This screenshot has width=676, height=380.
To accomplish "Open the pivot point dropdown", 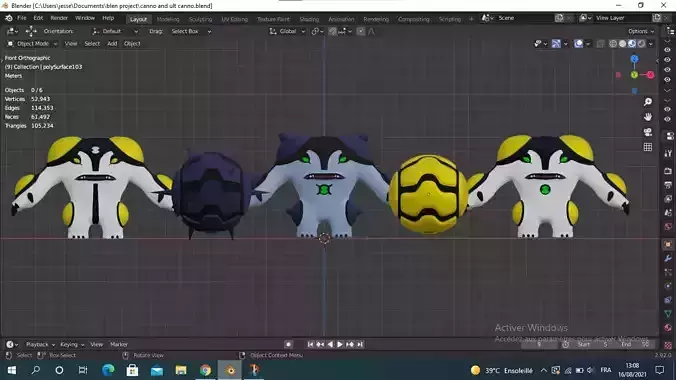I will pyautogui.click(x=317, y=31).
